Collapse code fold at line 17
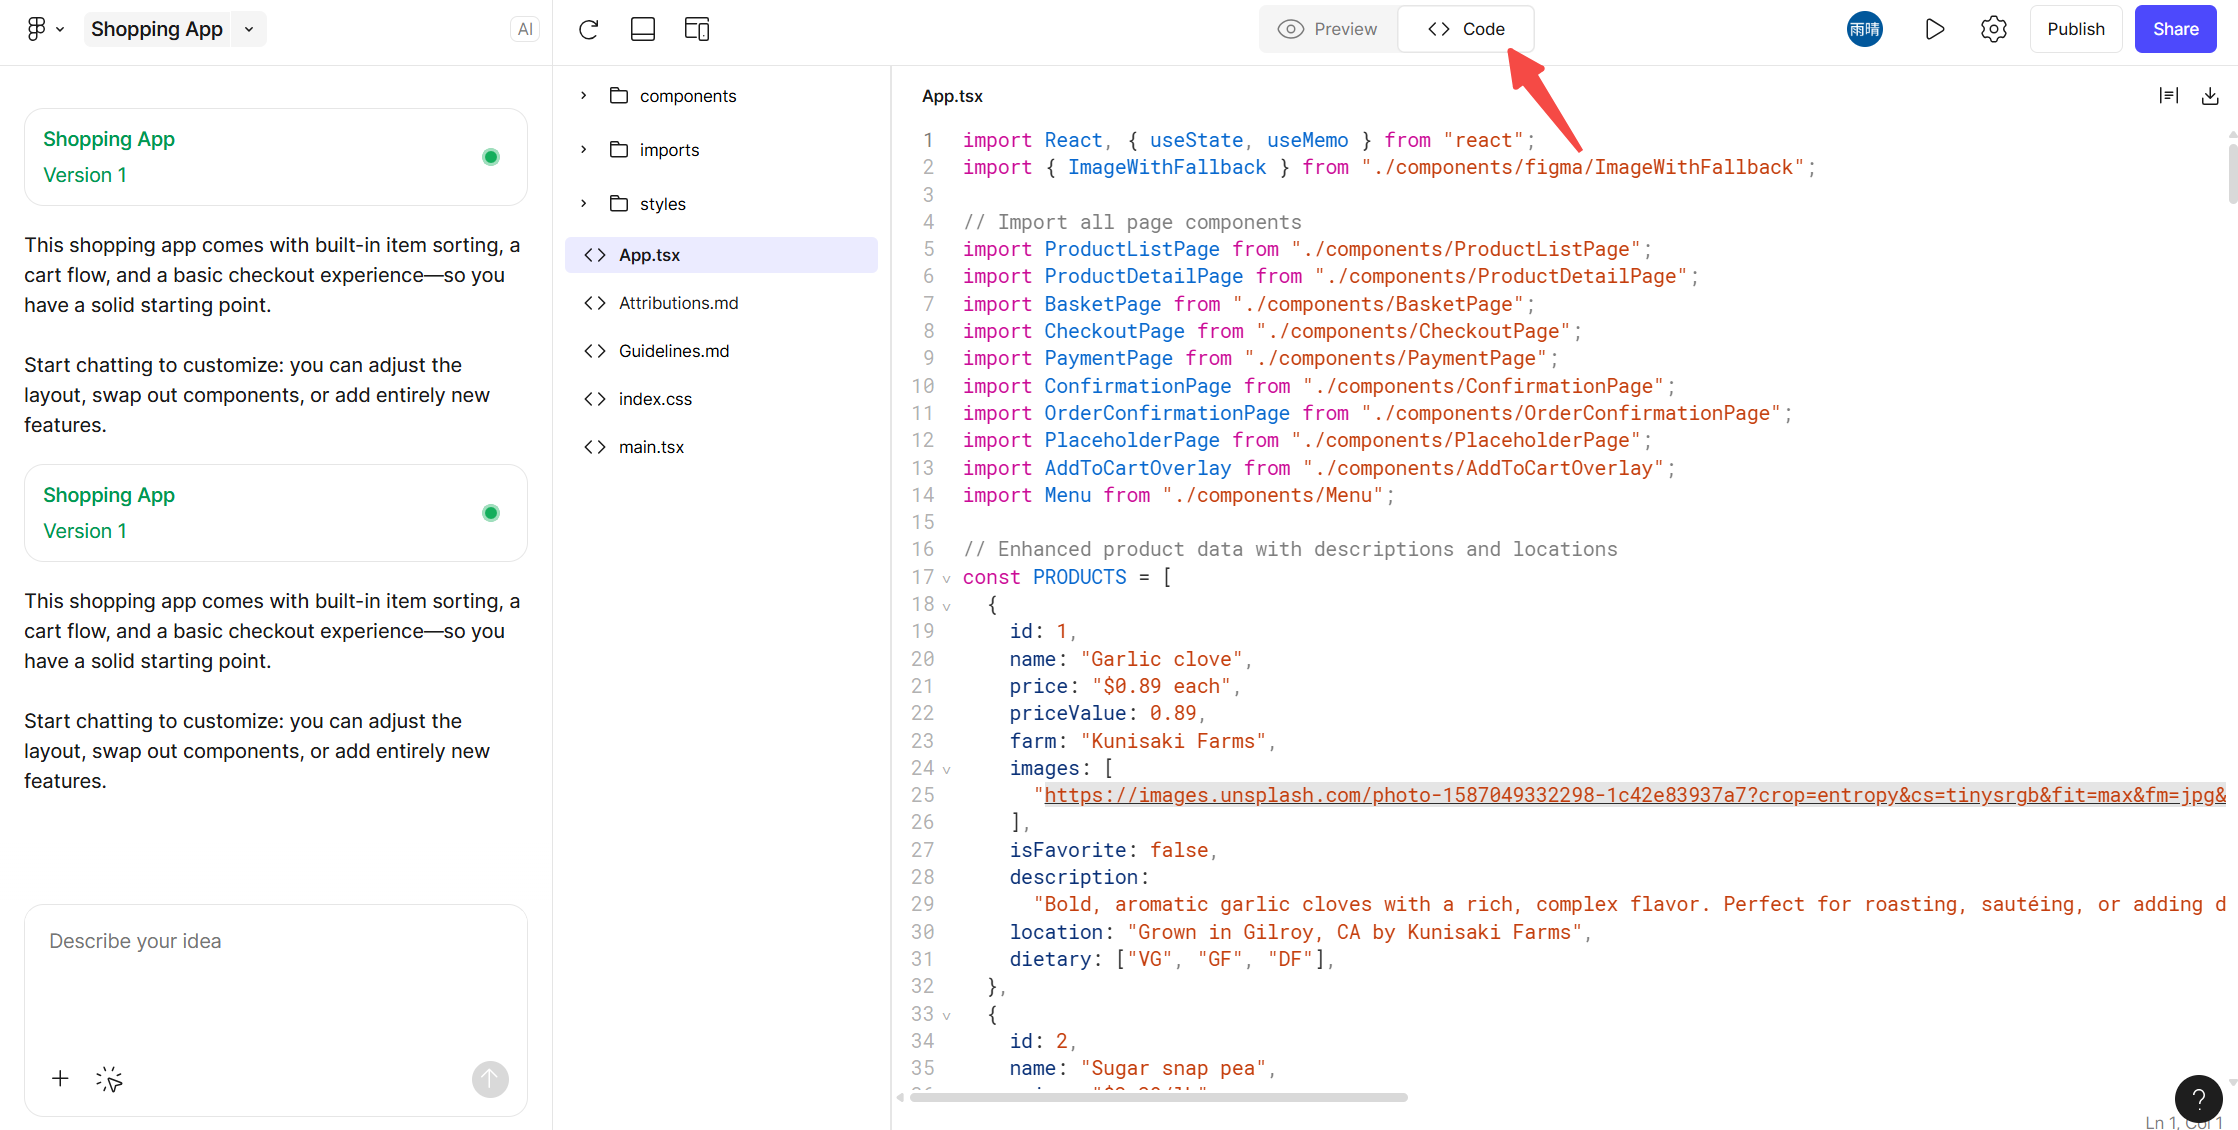 [x=946, y=578]
